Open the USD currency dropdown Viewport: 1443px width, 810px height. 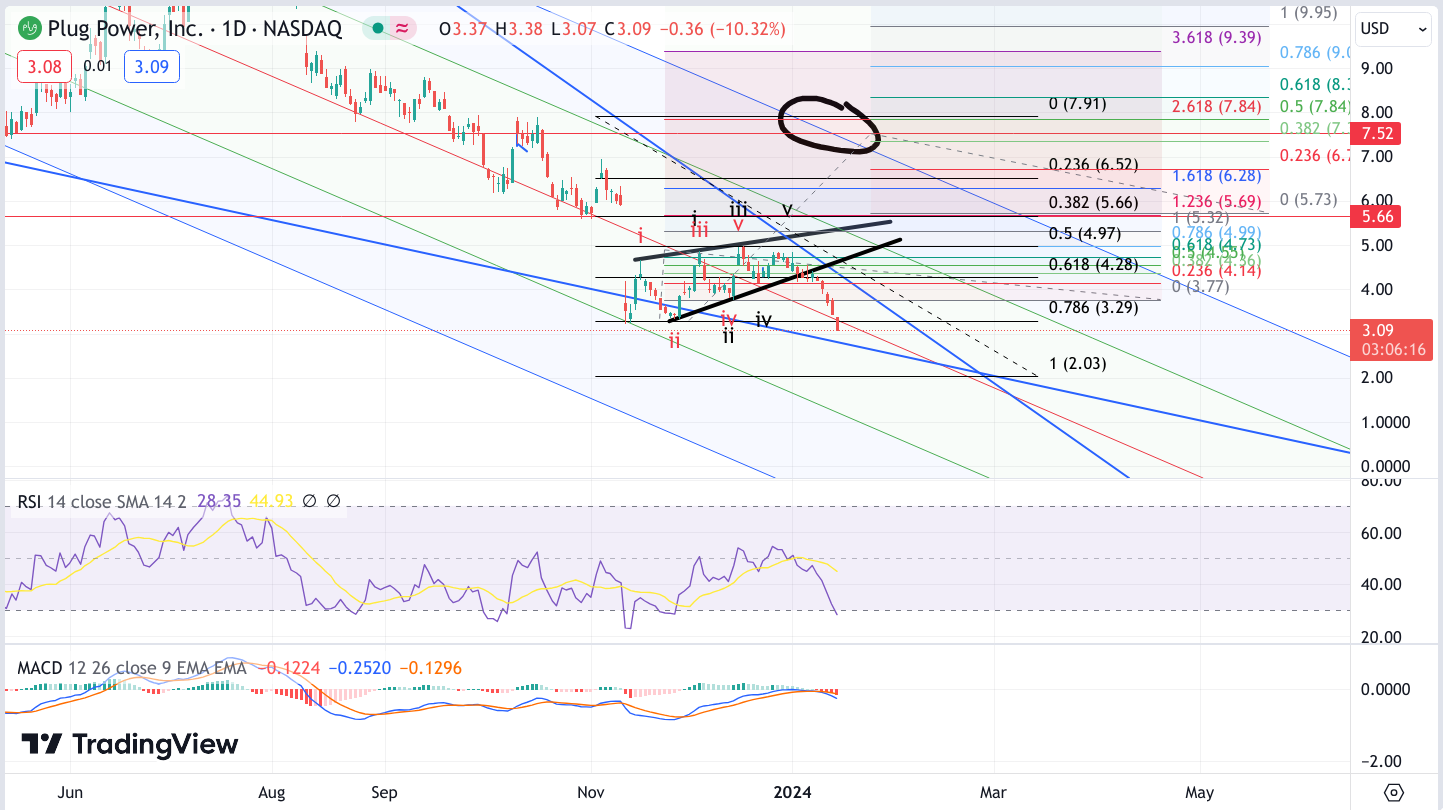click(1394, 29)
